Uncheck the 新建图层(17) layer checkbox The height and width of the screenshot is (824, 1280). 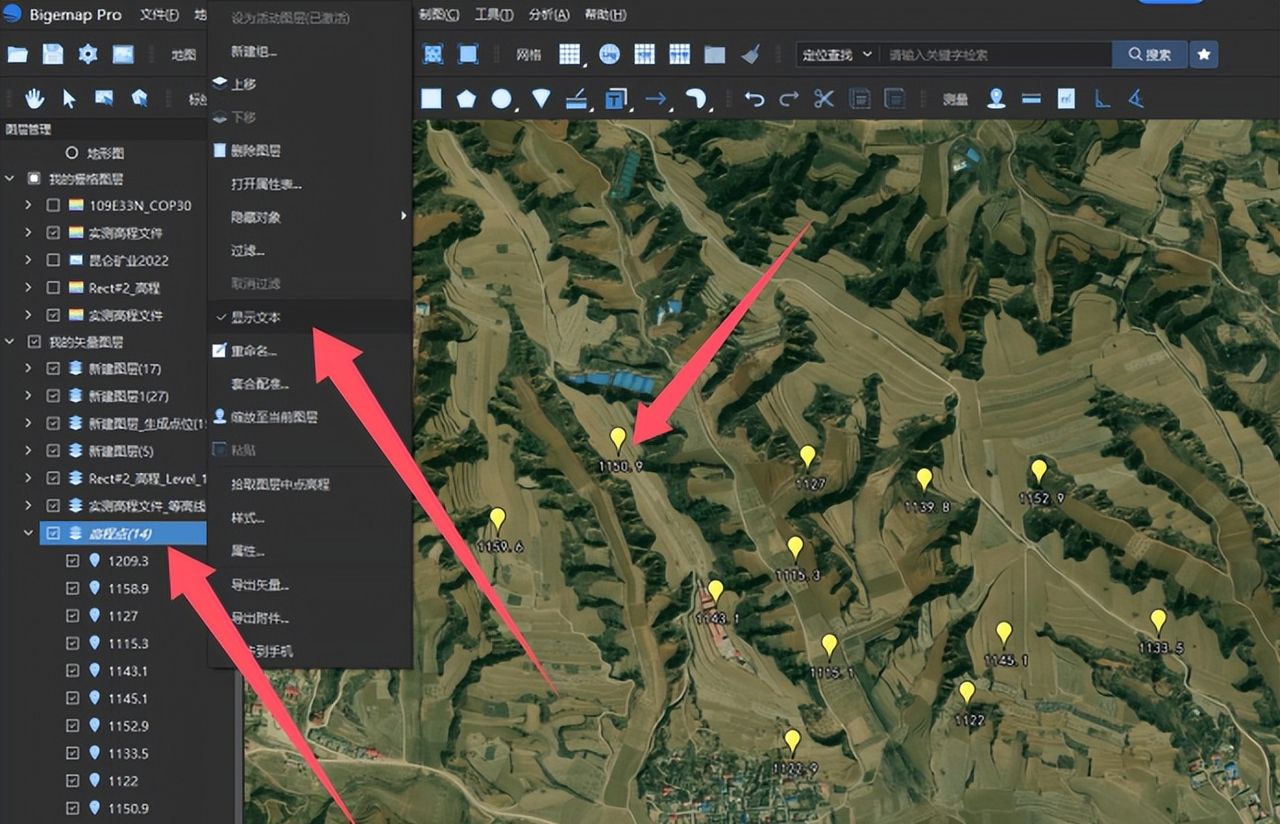[x=54, y=368]
